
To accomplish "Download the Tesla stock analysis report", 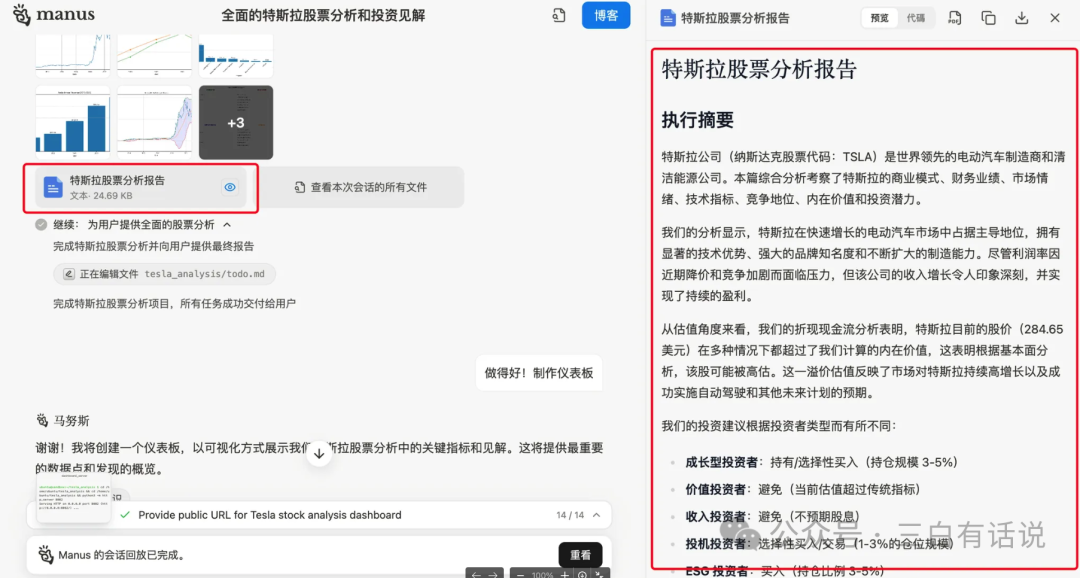I will [x=1022, y=17].
